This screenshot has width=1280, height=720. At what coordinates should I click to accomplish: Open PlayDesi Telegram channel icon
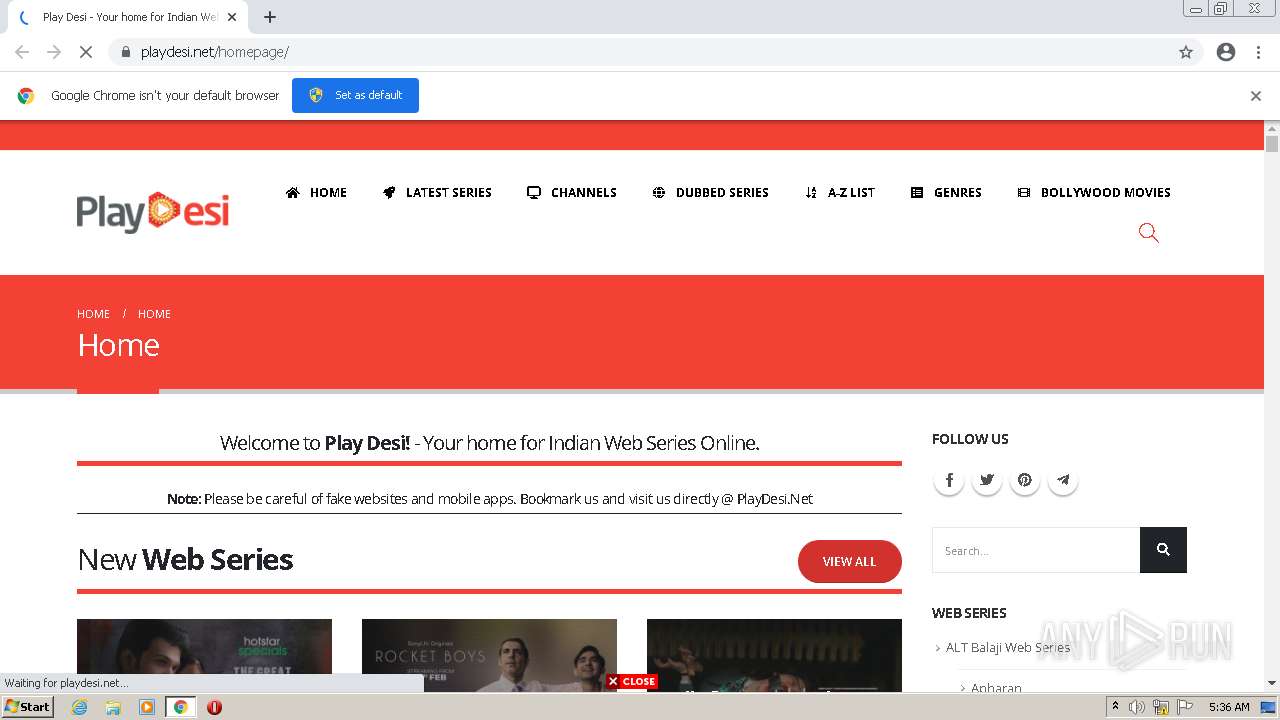pos(1063,480)
